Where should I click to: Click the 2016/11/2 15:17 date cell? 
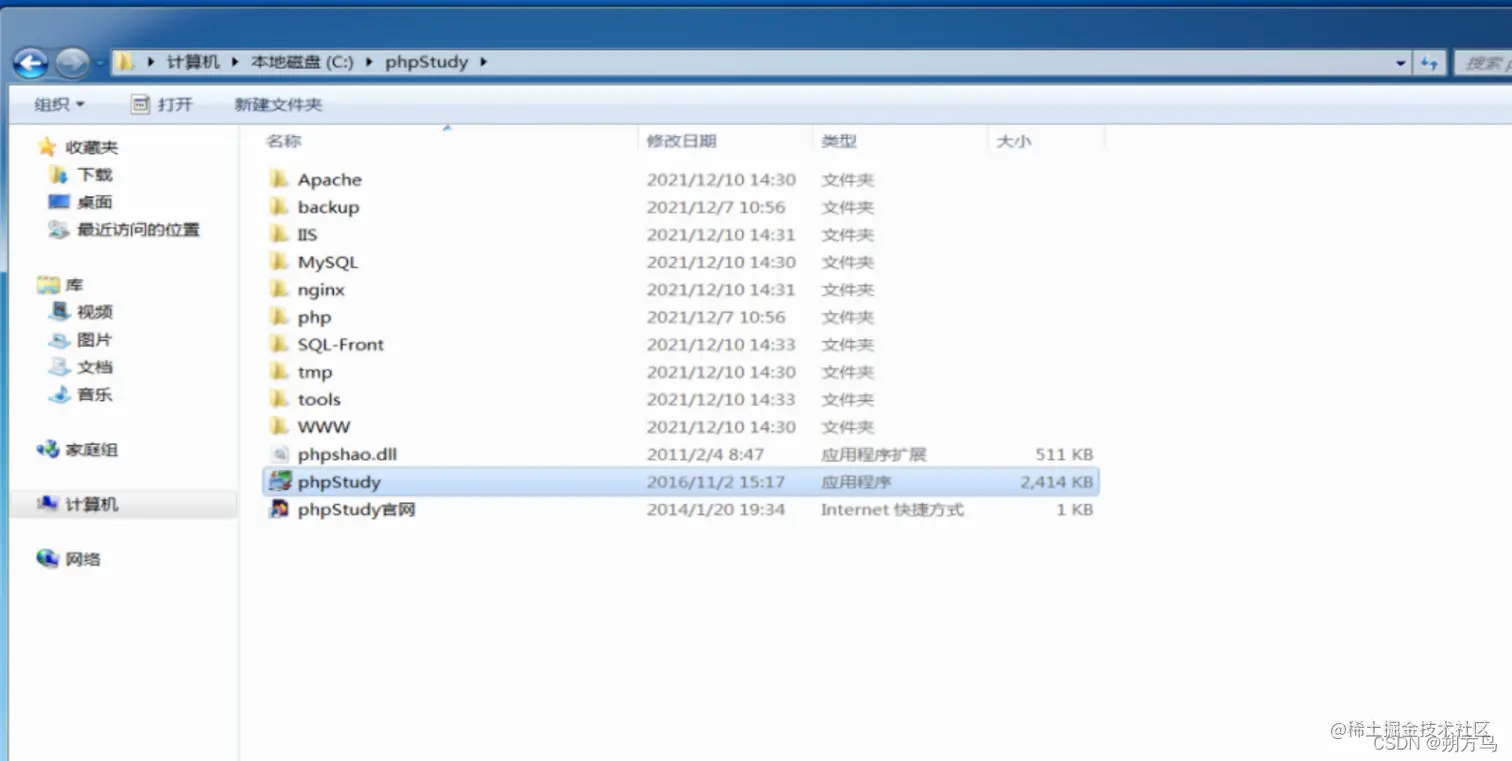(x=716, y=482)
